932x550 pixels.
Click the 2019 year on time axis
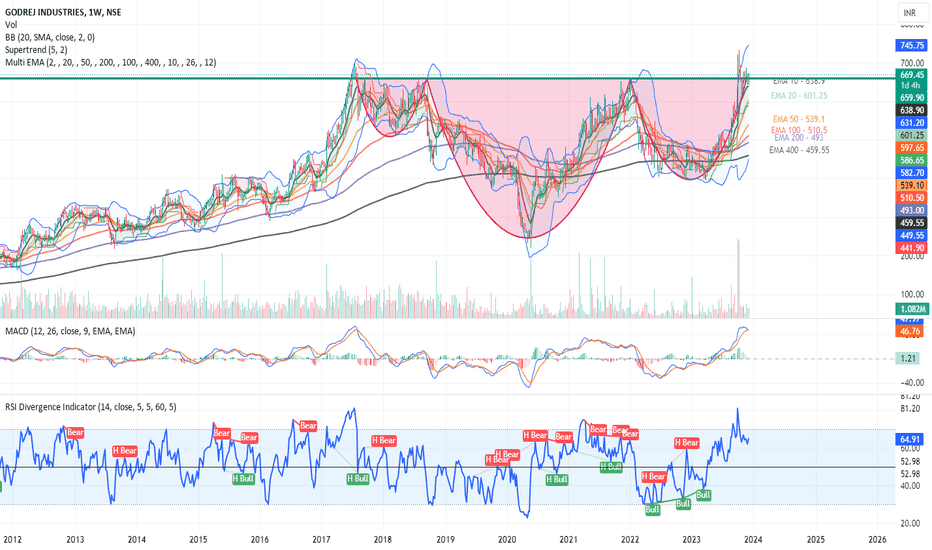coord(445,539)
